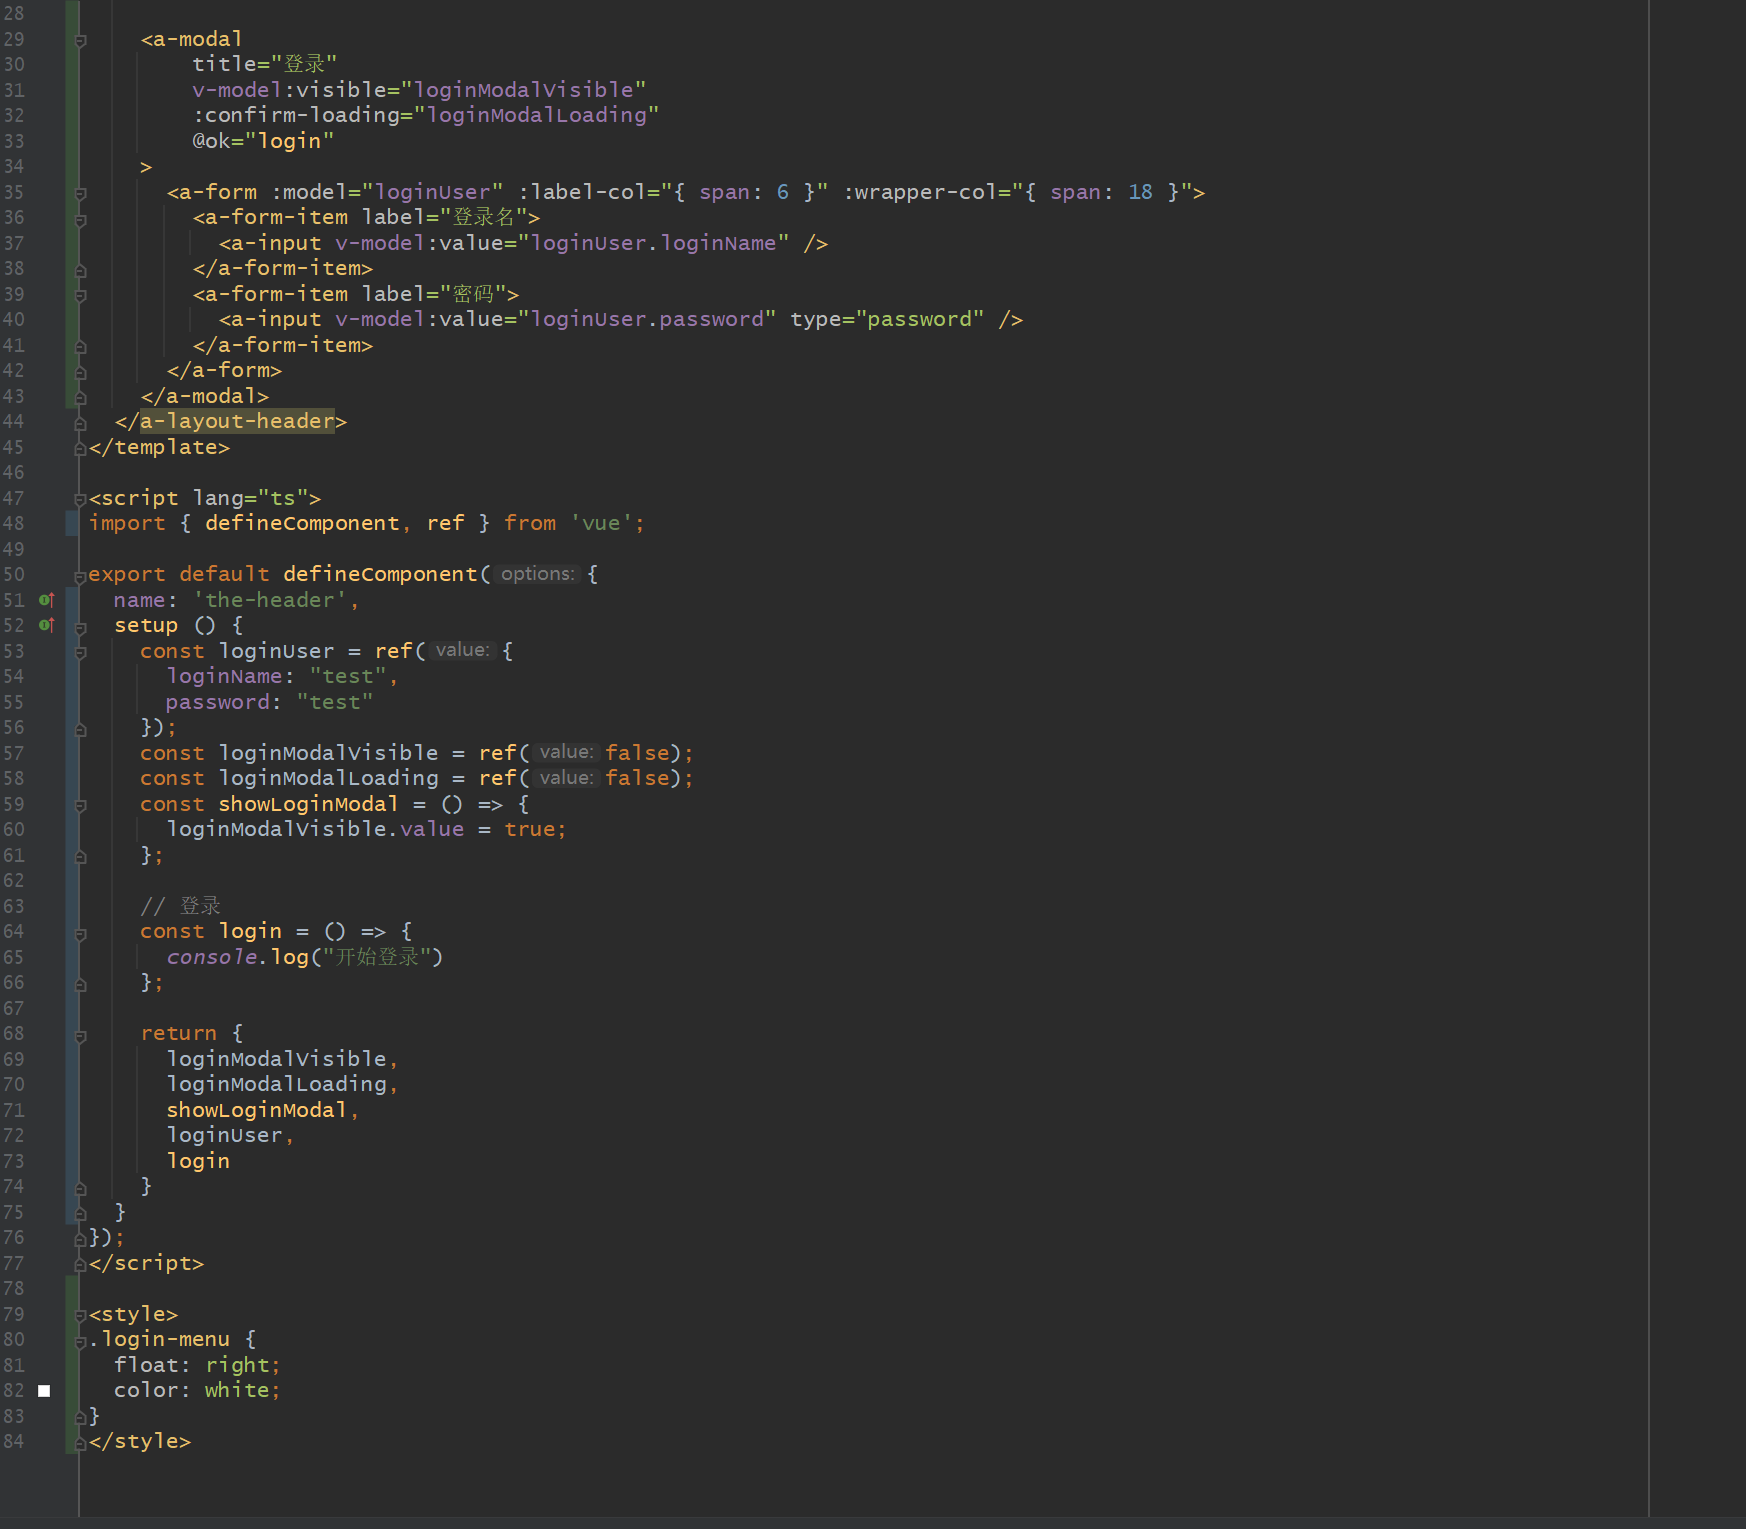This screenshot has width=1746, height=1529.
Task: Click the 'return' keyword
Action: click(x=179, y=1033)
